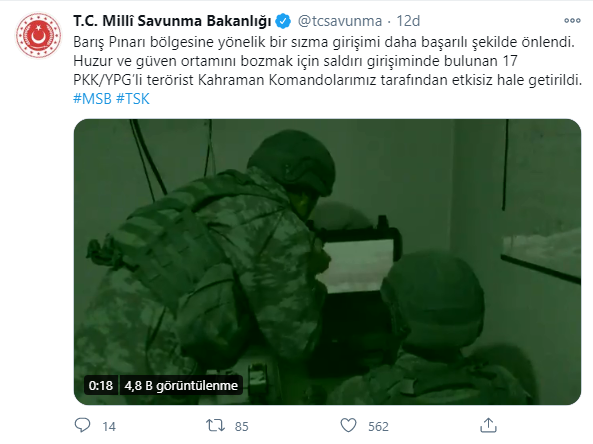Open the ministry profile avatar logo

(x=38, y=36)
